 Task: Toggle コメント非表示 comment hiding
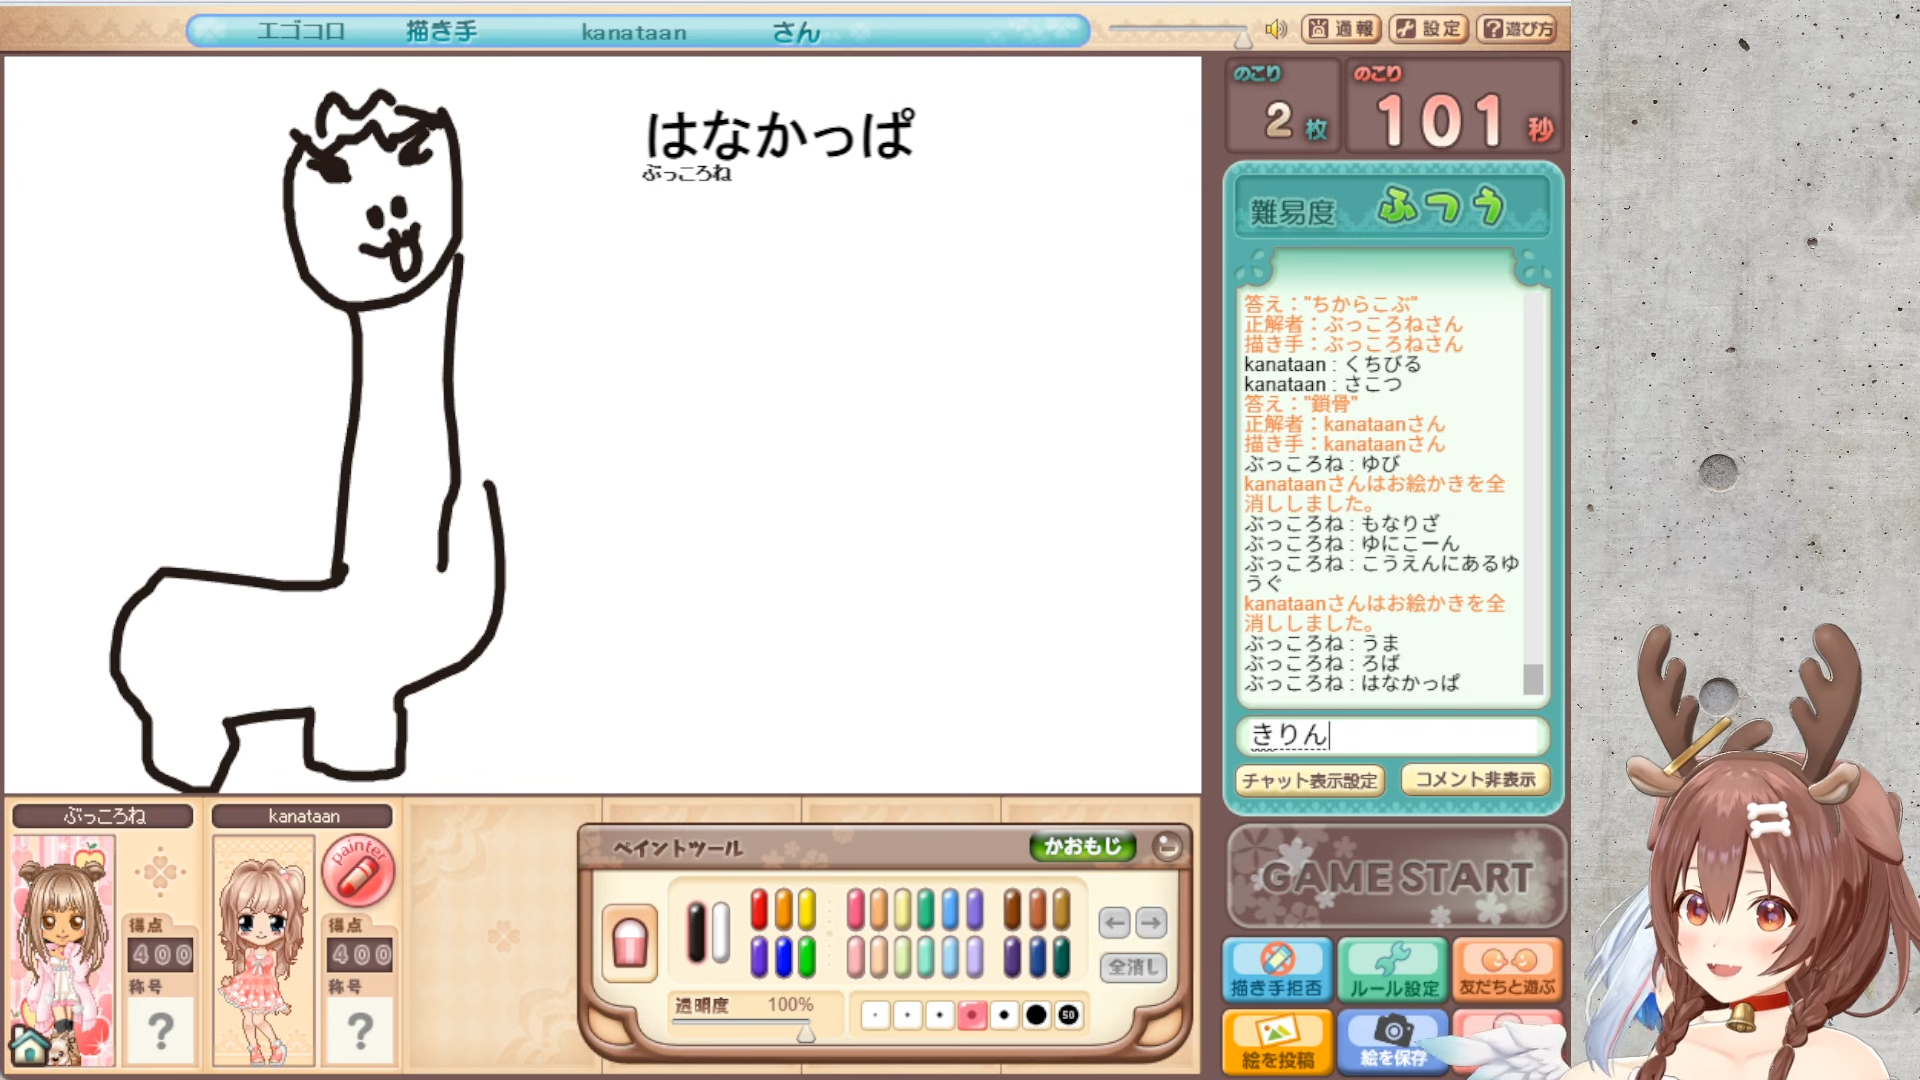(x=1475, y=779)
